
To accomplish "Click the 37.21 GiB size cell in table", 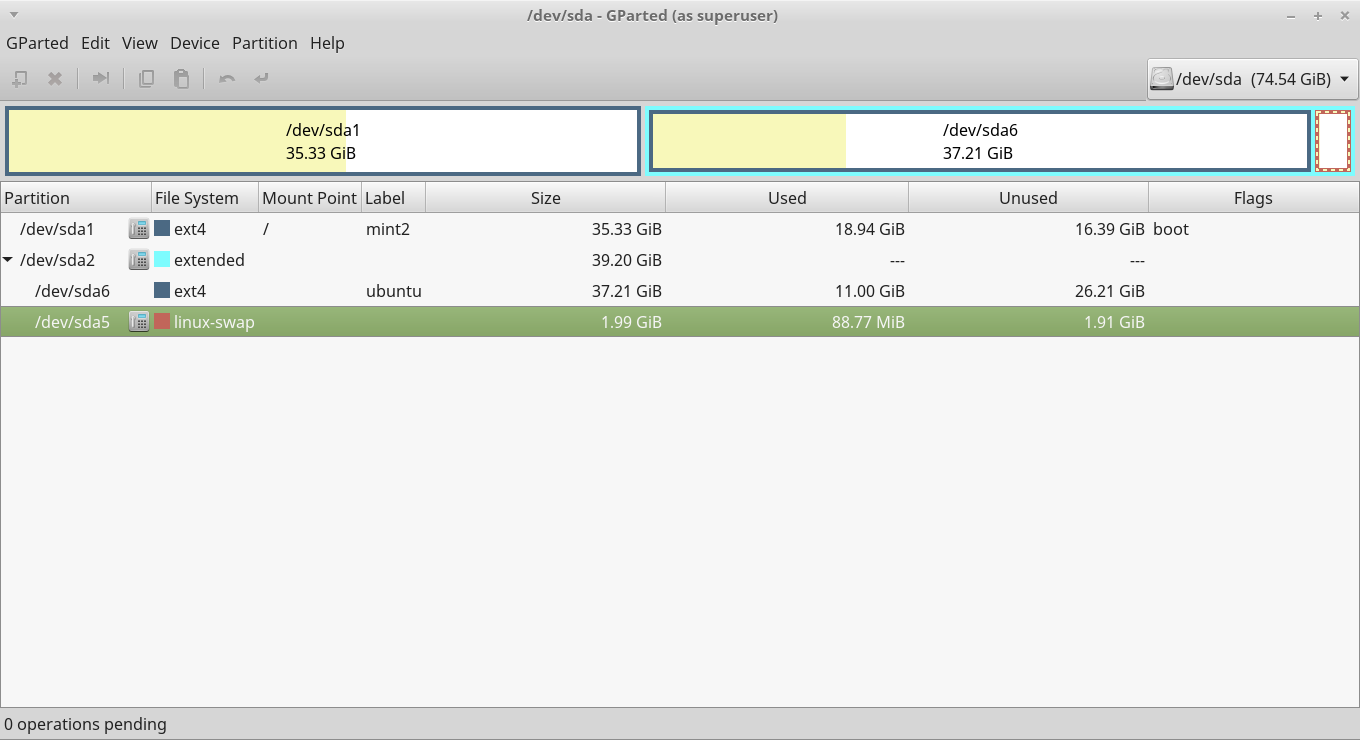I will [x=627, y=291].
